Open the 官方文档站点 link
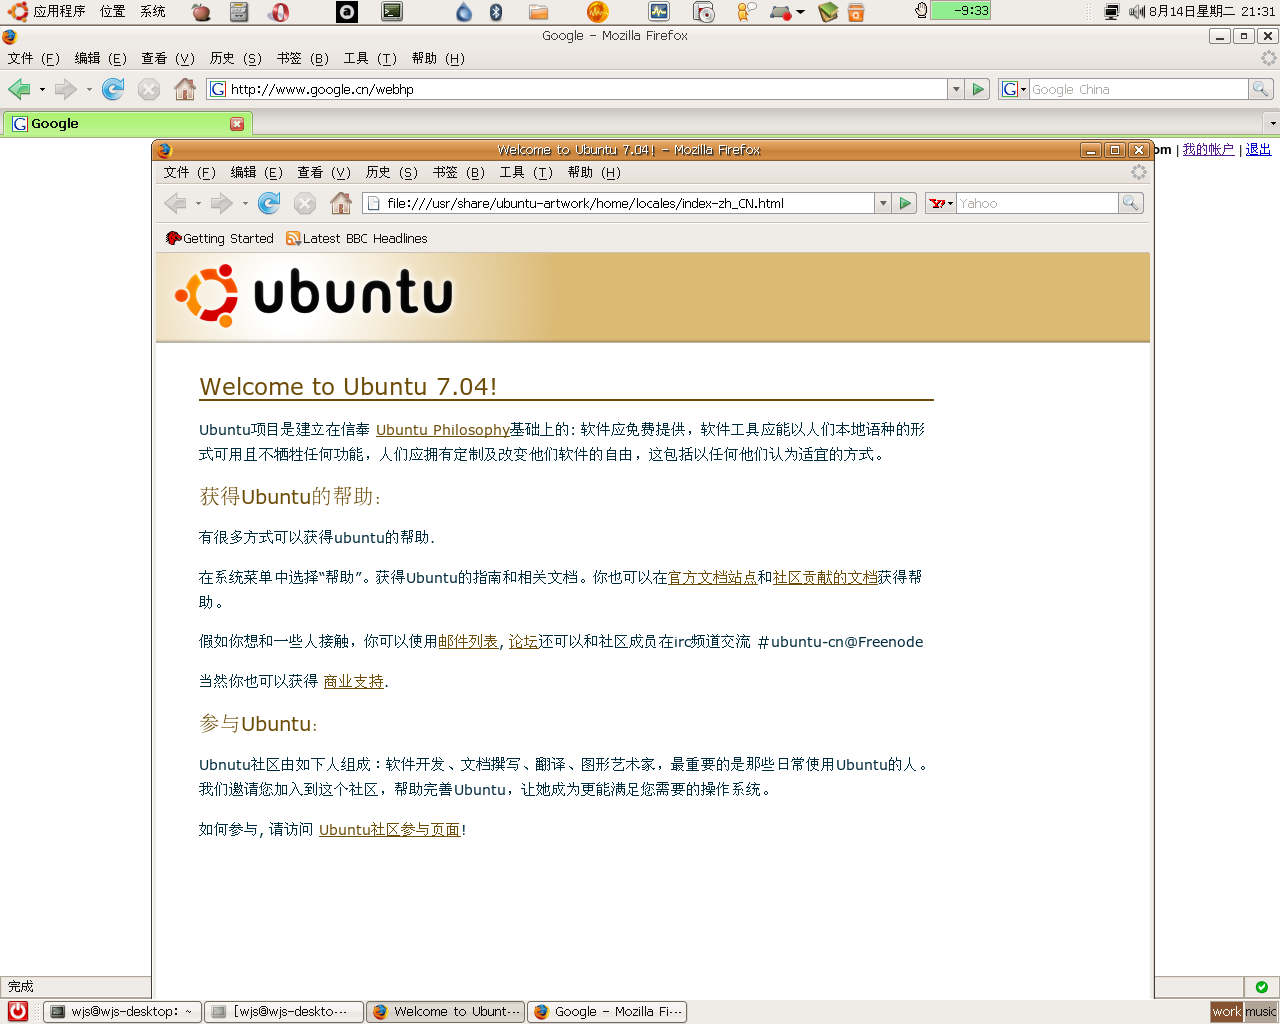The width and height of the screenshot is (1280, 1024). click(712, 577)
